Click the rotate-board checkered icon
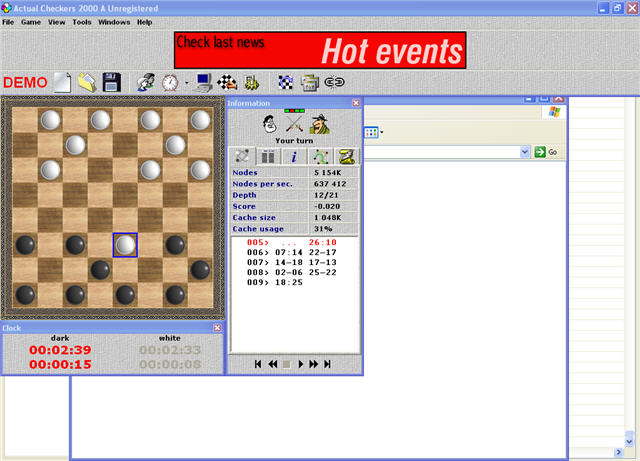Image resolution: width=640 pixels, height=461 pixels. coord(286,82)
